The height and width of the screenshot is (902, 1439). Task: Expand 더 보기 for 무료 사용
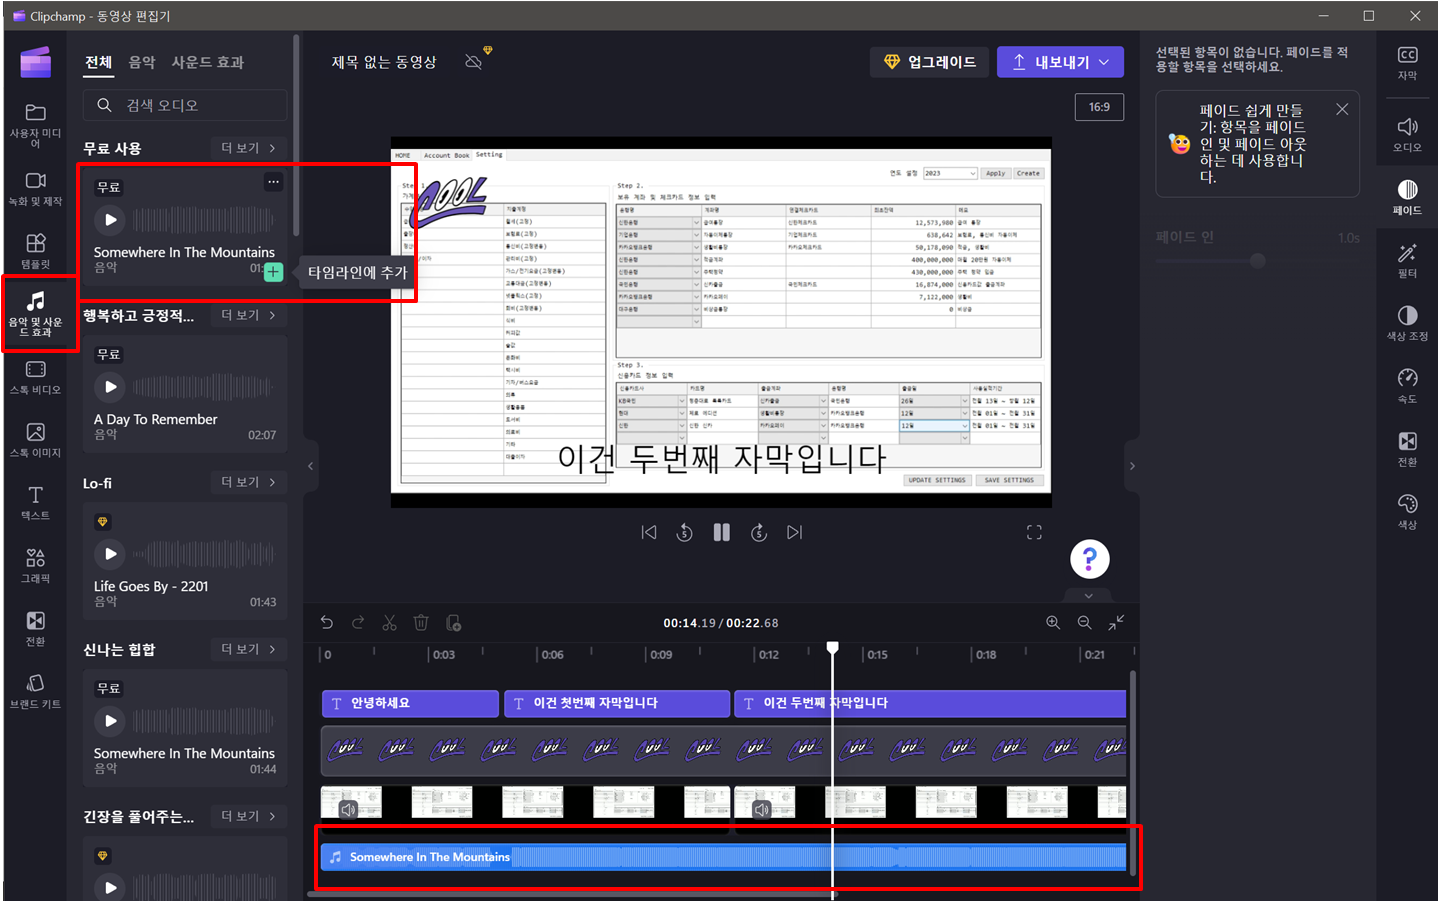point(249,148)
